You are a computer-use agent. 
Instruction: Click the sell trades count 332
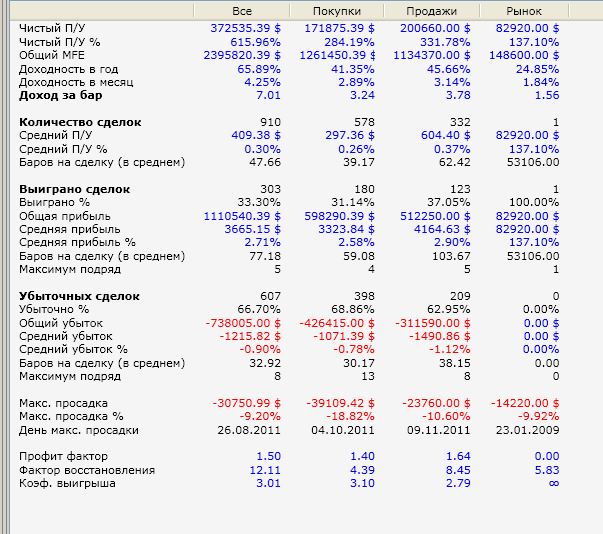[x=460, y=122]
